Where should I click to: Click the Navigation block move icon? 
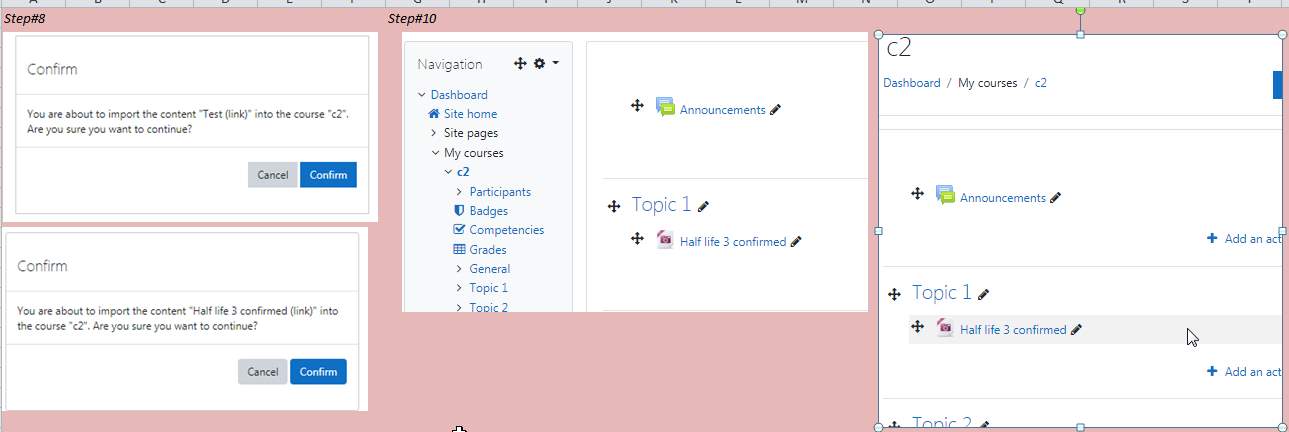[520, 63]
